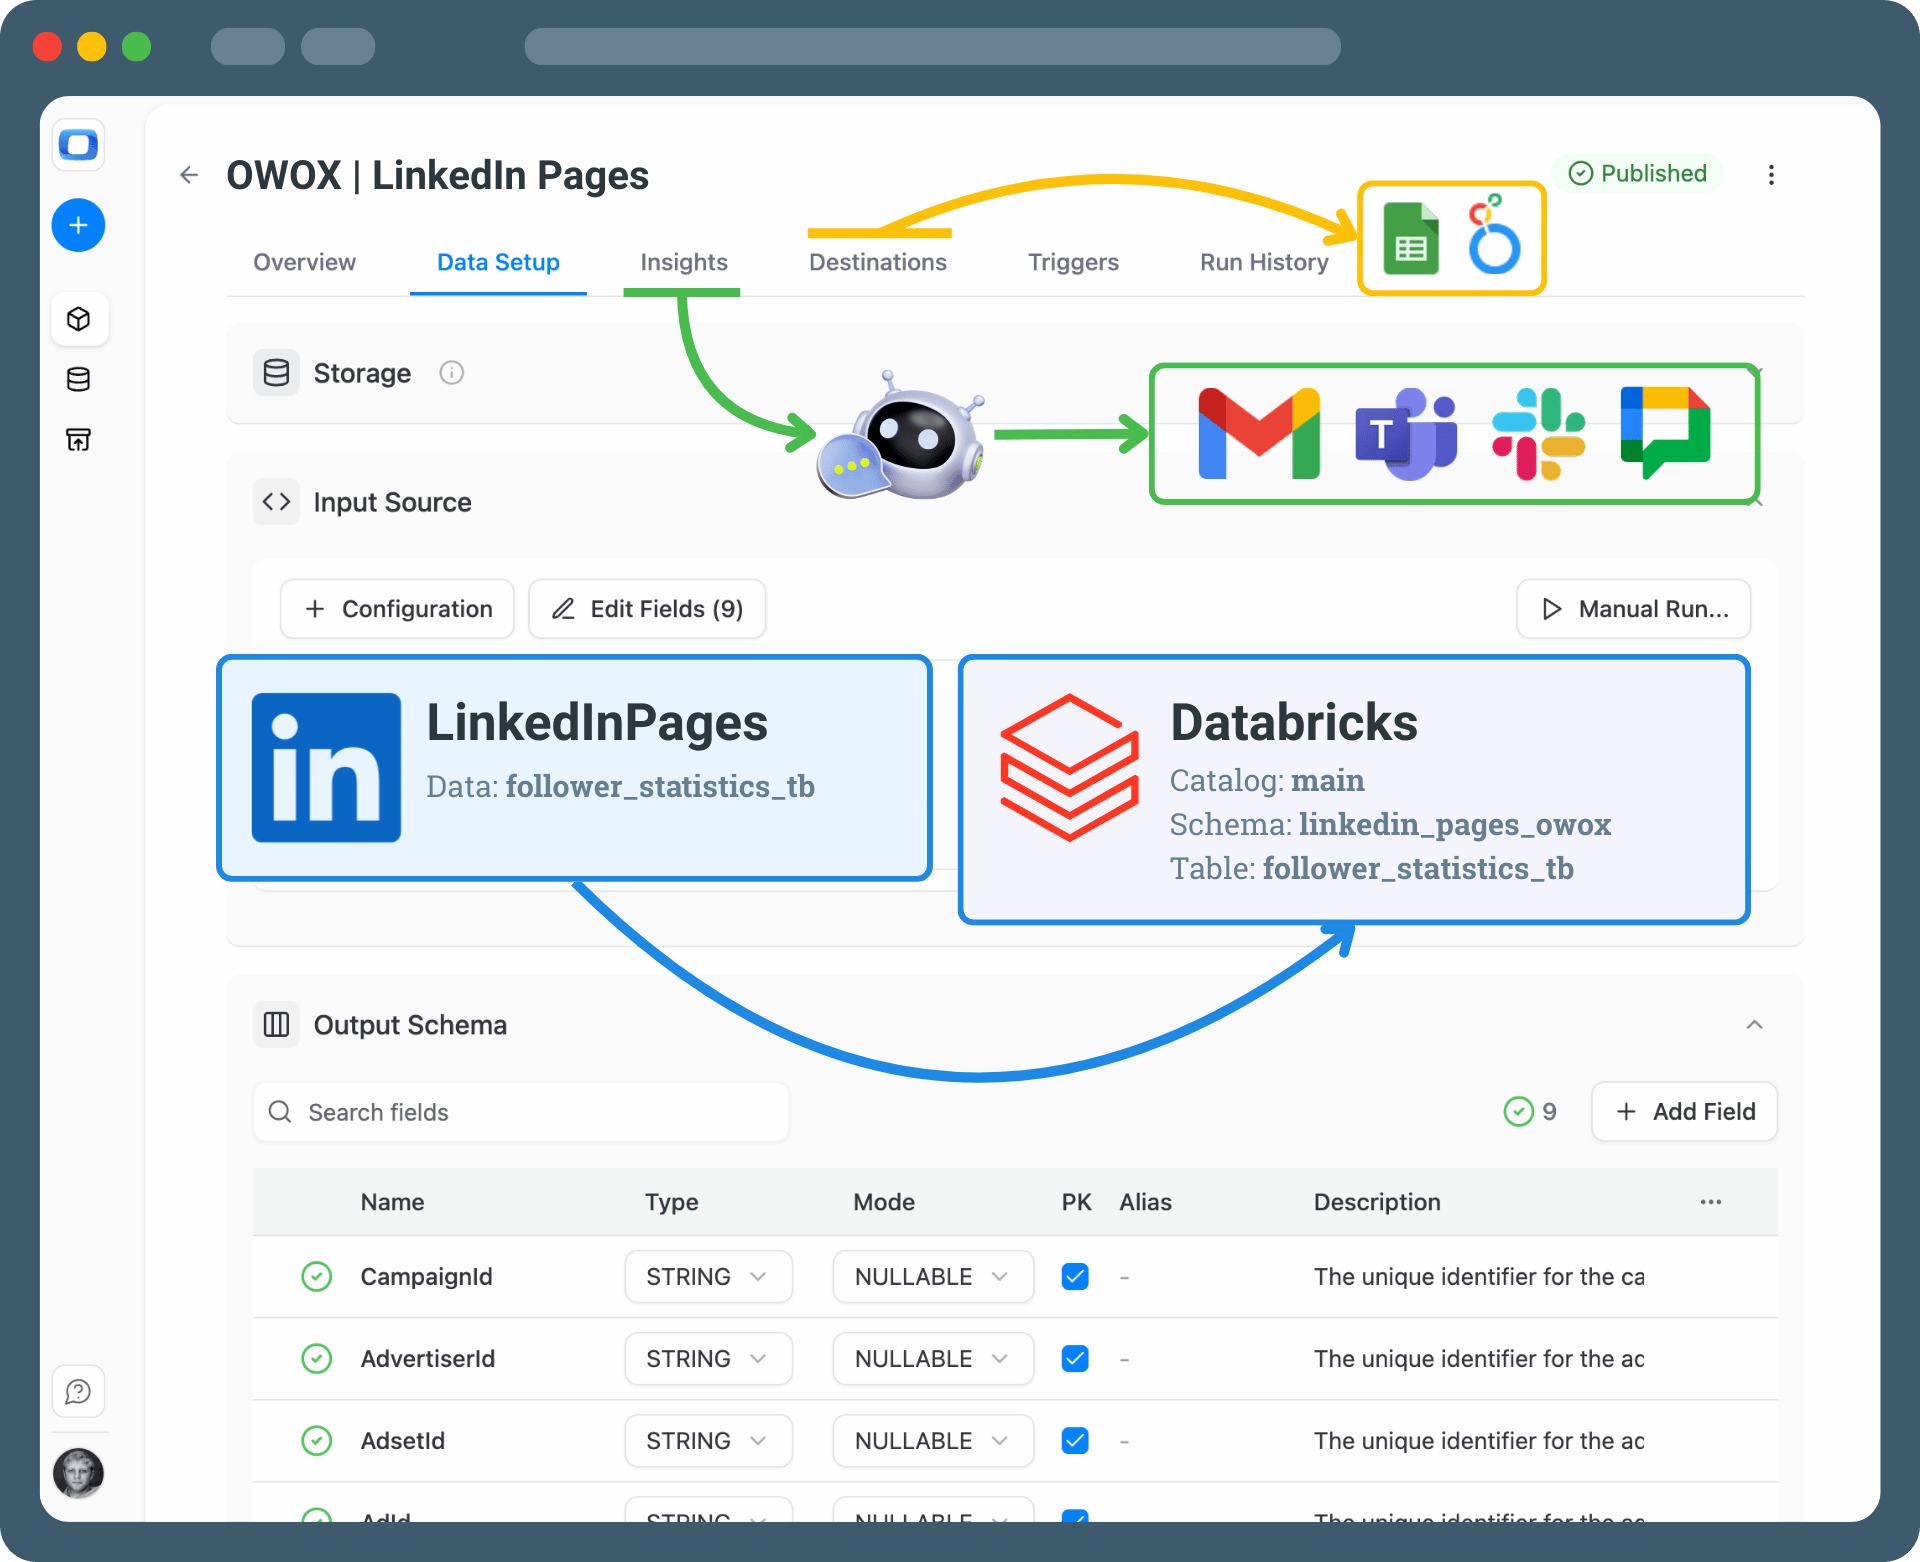Uncheck the AdvertiserId PK checkbox
The height and width of the screenshot is (1562, 1920).
pos(1075,1359)
